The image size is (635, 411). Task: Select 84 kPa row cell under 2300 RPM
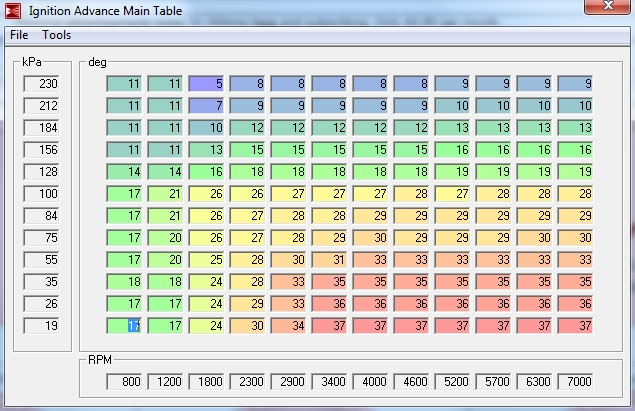click(247, 215)
